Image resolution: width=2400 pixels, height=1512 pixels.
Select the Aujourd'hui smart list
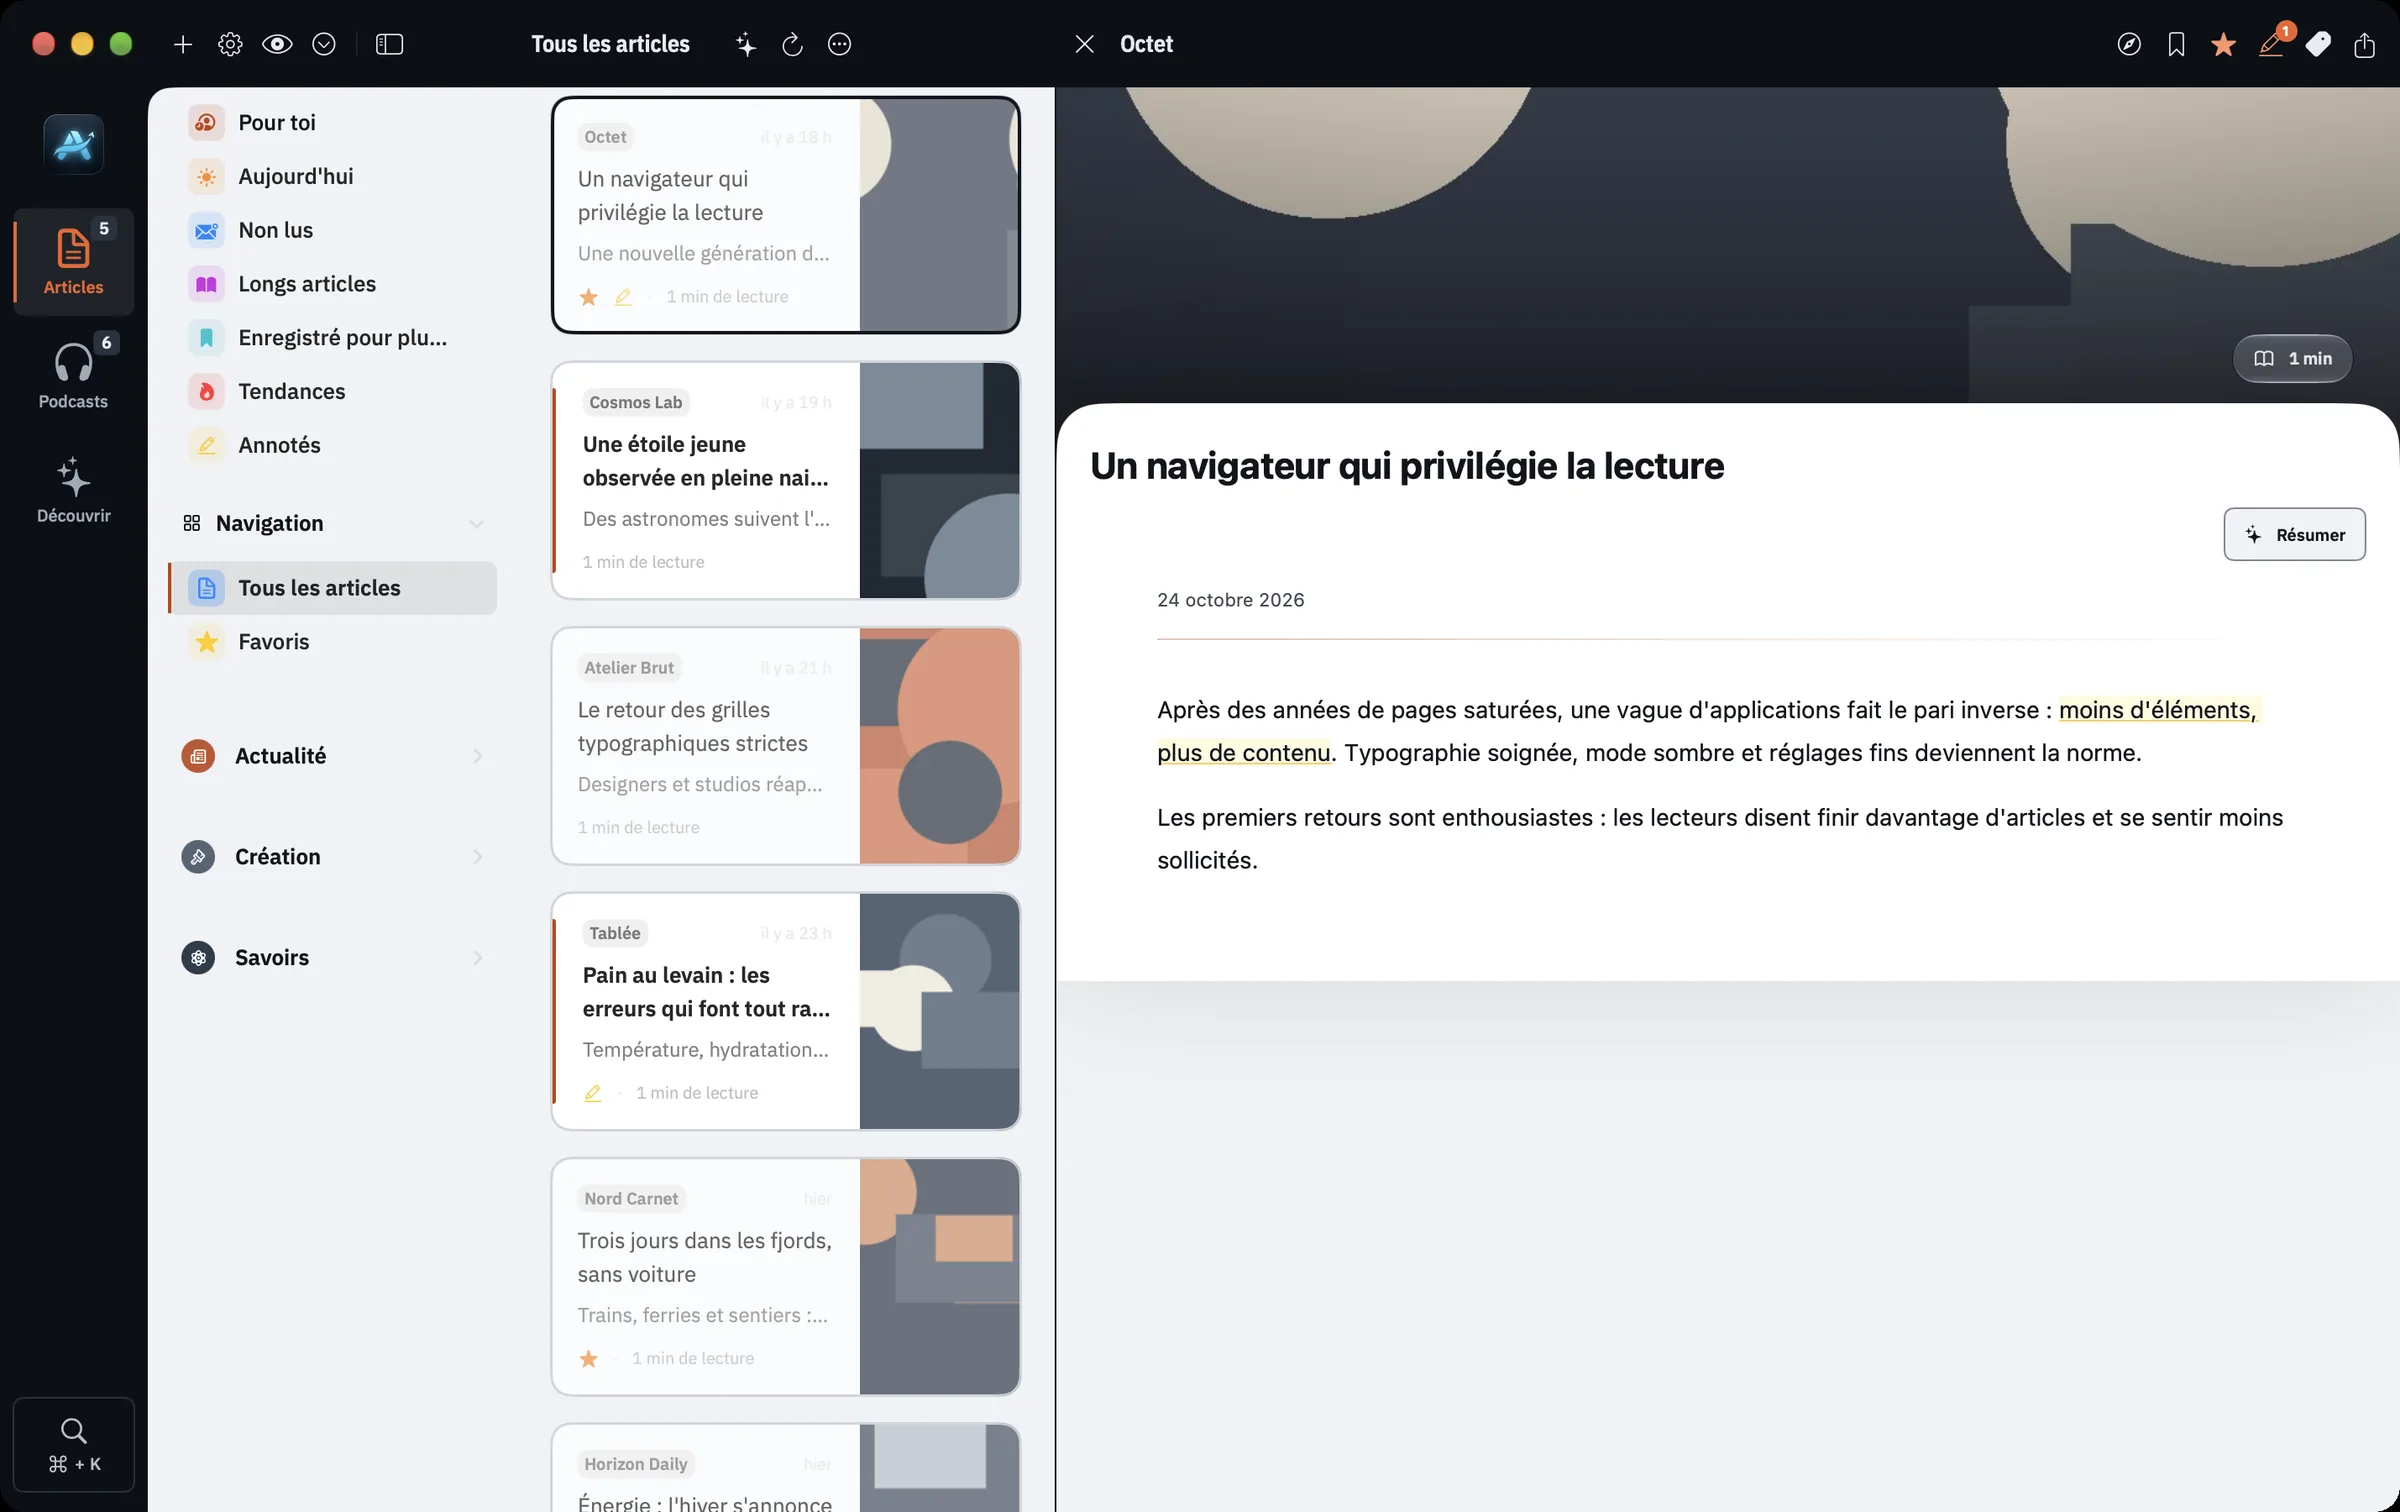click(x=332, y=176)
